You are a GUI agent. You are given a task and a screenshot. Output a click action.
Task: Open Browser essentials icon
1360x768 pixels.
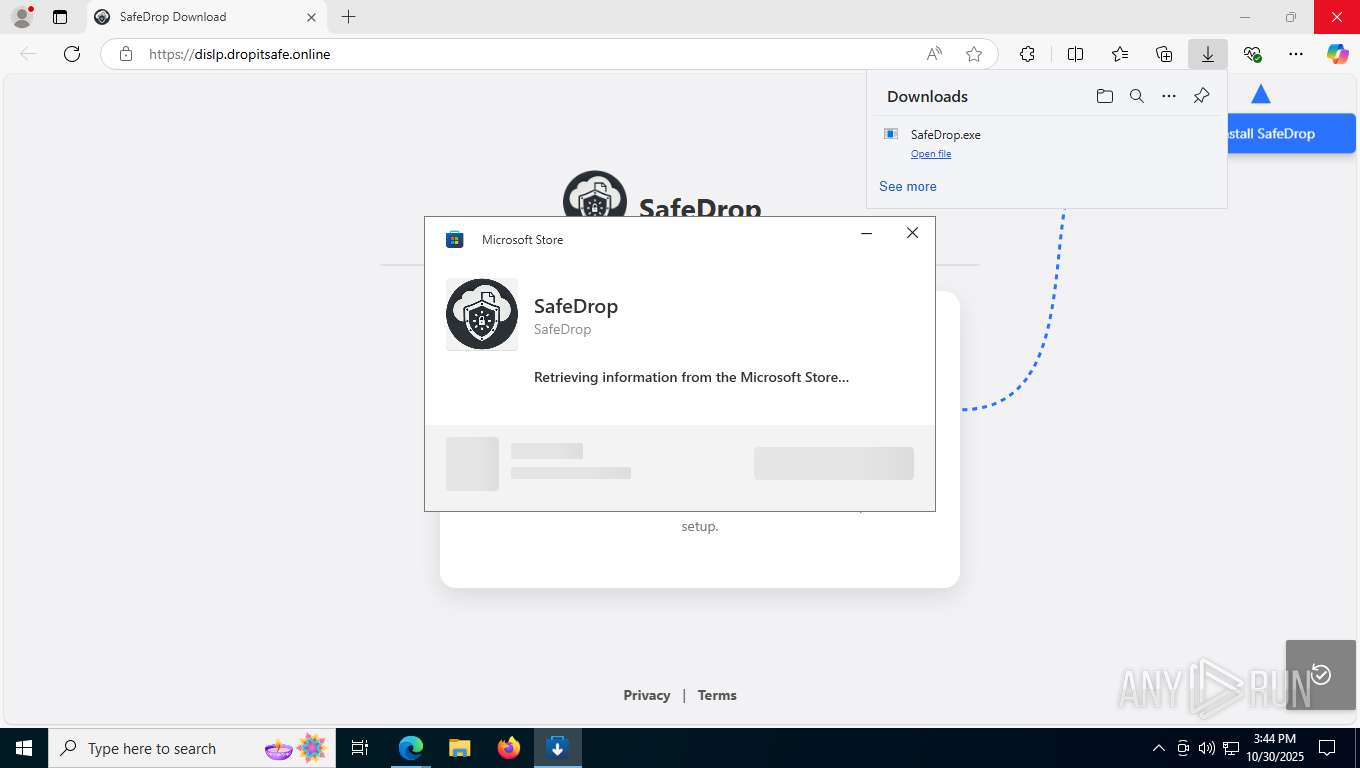(1252, 54)
